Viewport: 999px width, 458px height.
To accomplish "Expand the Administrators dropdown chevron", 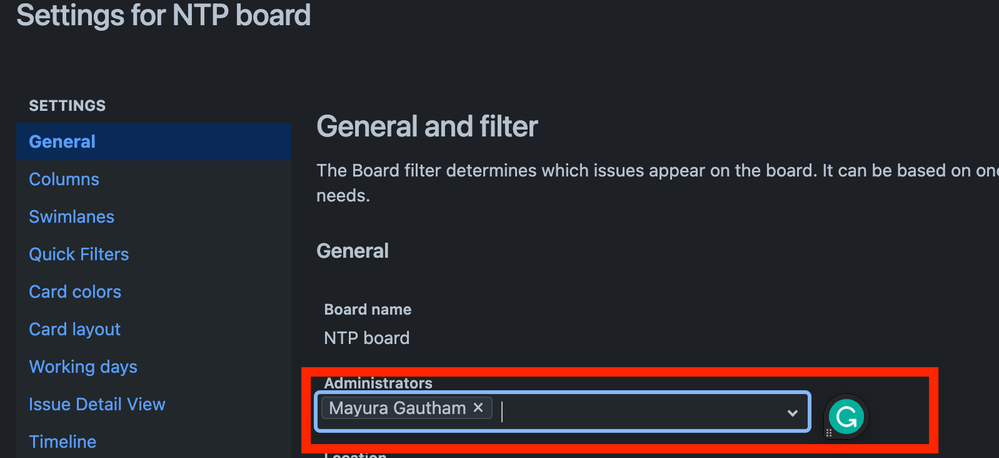I will (x=792, y=412).
